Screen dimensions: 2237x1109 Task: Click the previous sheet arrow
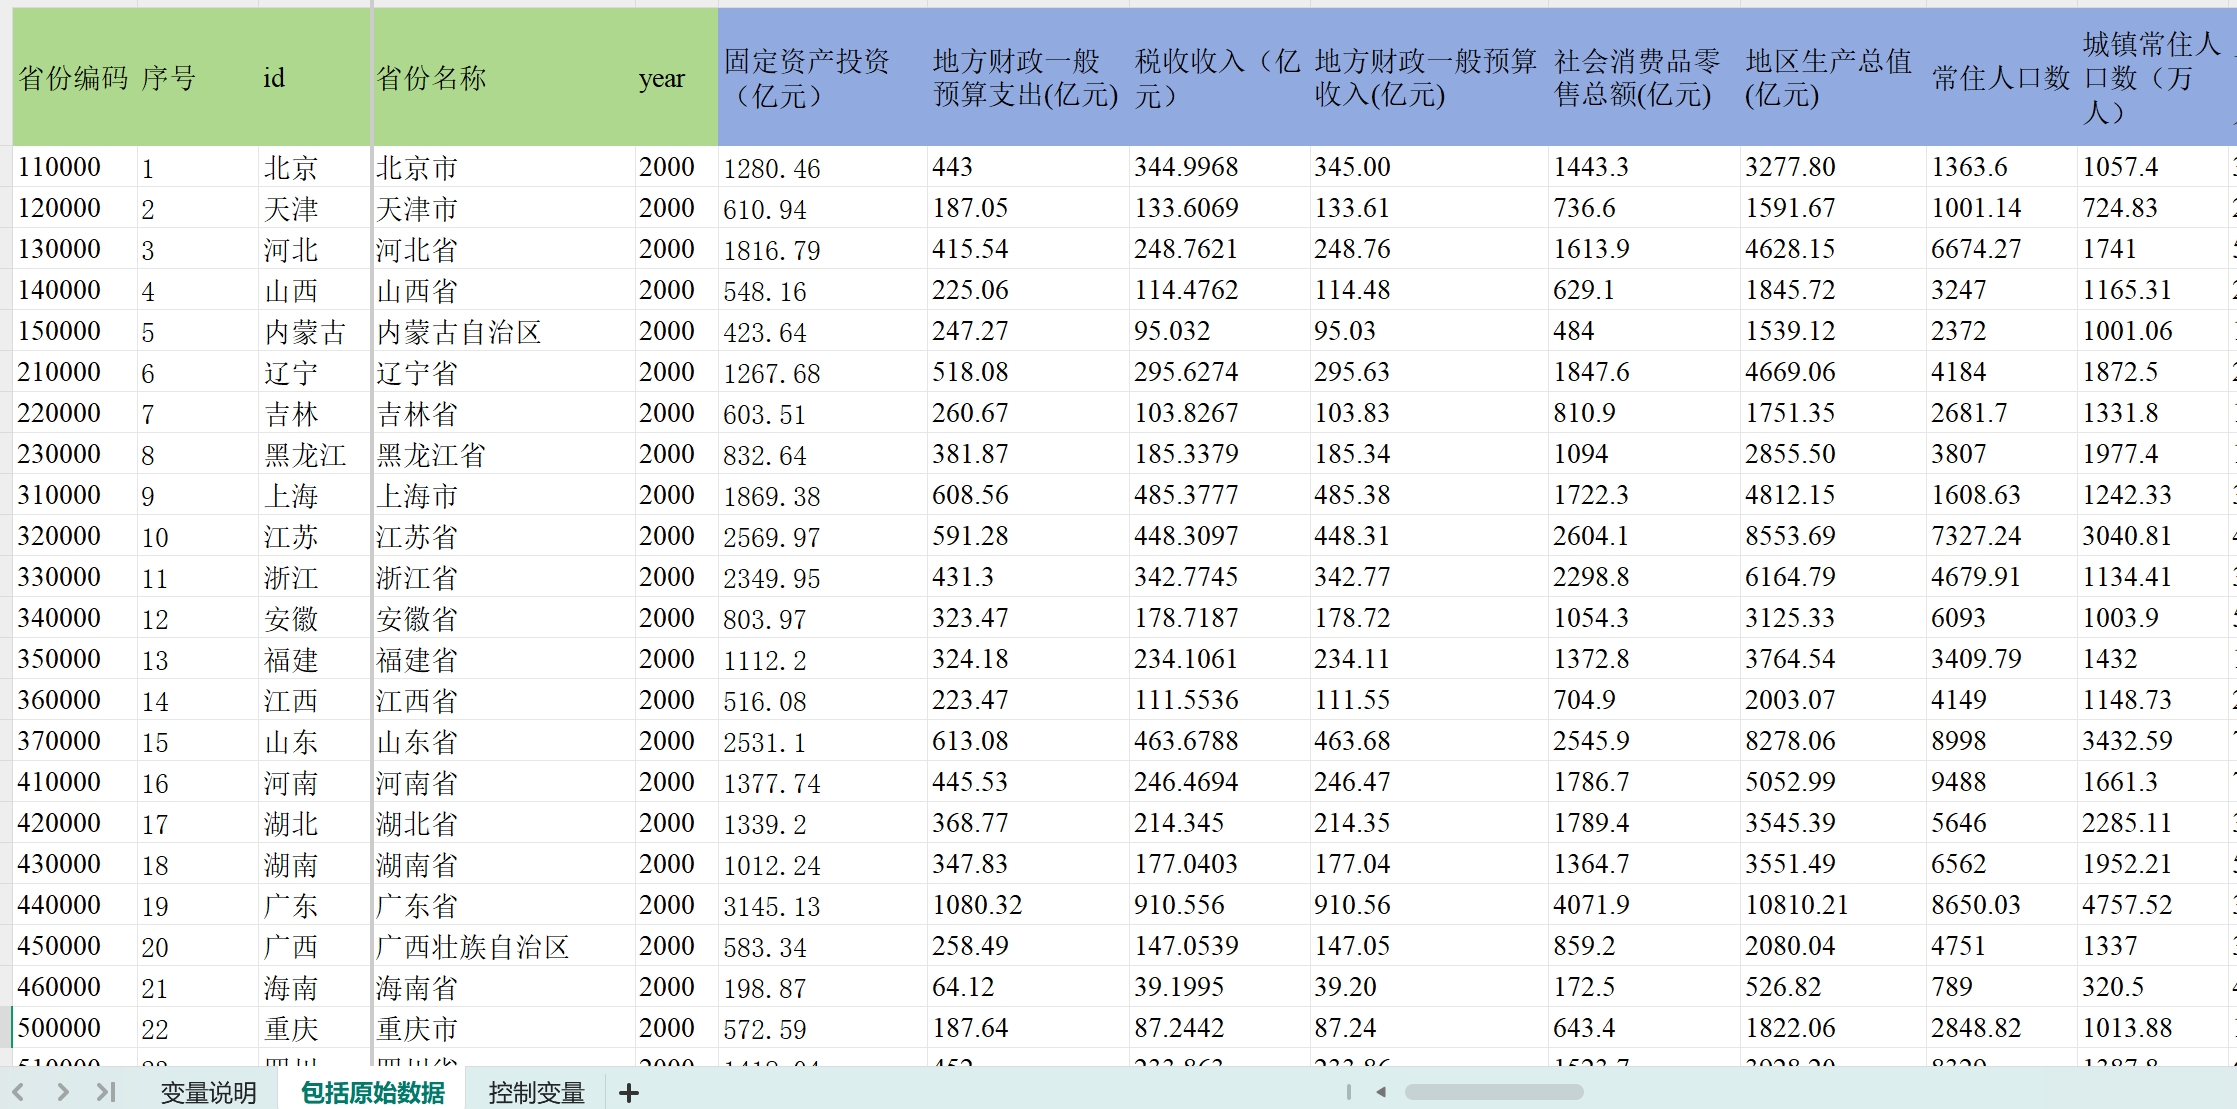click(18, 1092)
